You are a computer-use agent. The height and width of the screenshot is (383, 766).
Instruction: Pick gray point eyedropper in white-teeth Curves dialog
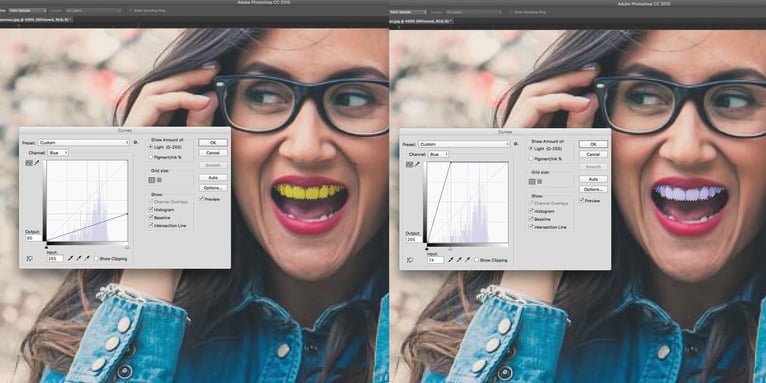459,260
